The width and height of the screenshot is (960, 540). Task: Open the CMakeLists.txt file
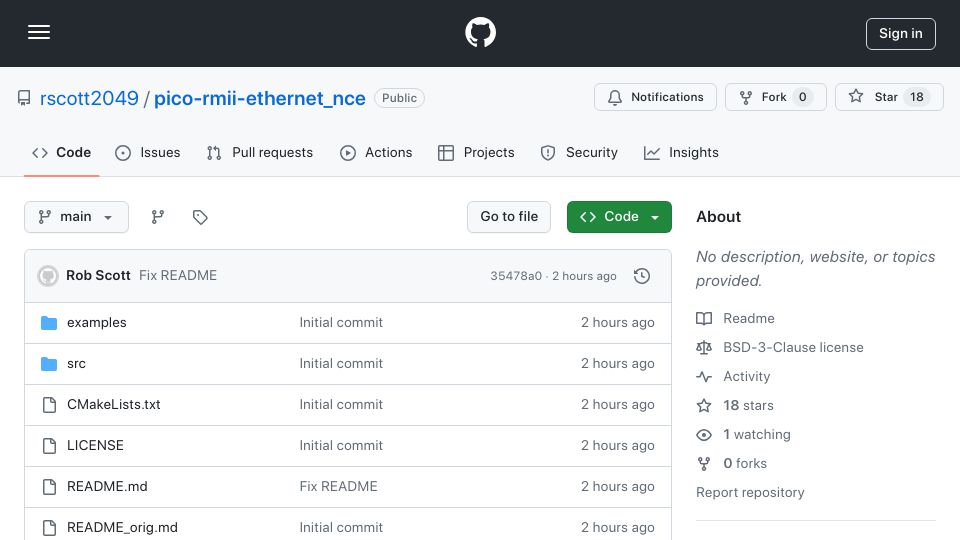[x=113, y=405]
